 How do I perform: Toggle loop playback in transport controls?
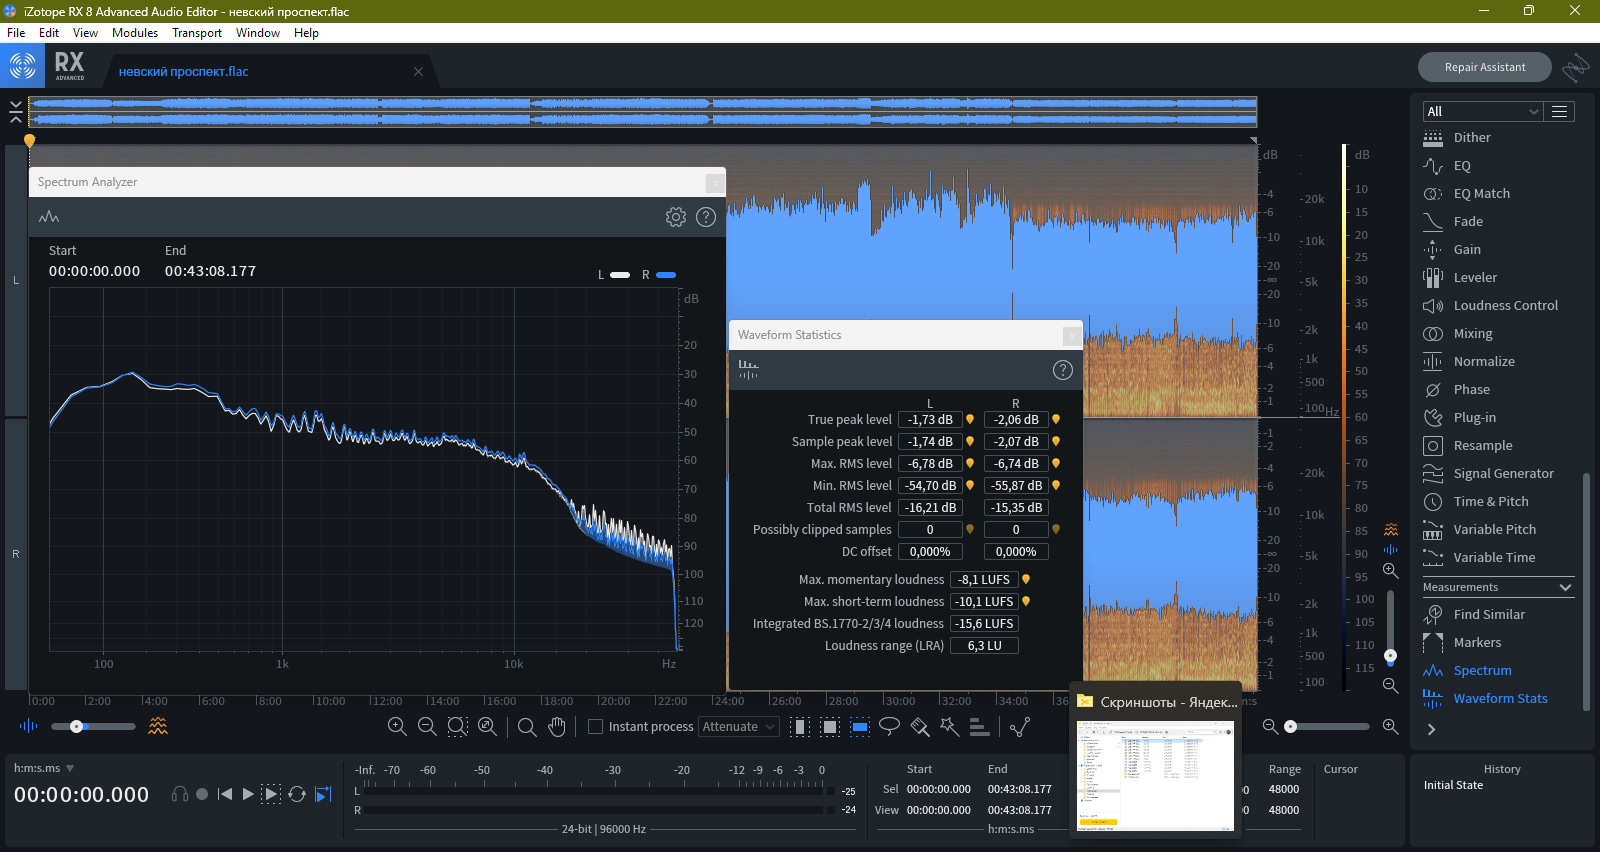pos(297,794)
